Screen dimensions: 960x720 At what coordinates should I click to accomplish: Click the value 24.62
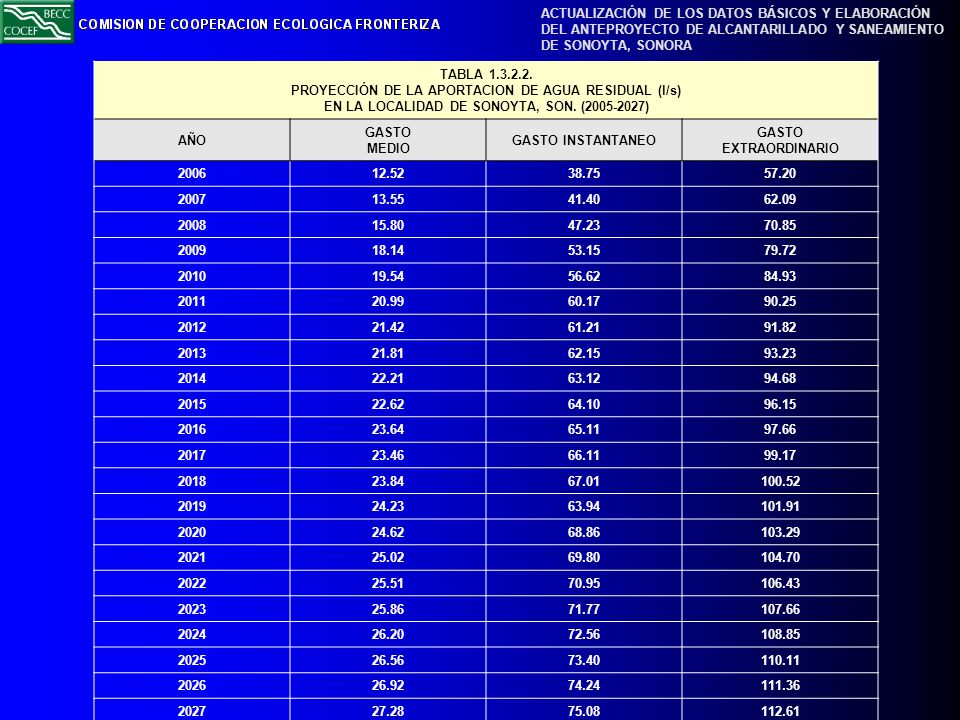coord(388,532)
